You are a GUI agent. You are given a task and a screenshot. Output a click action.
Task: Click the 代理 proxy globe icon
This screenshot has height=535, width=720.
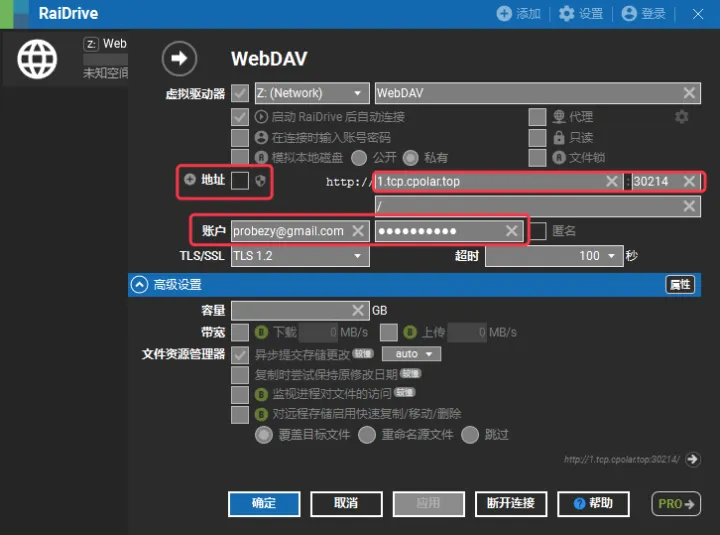click(x=558, y=117)
